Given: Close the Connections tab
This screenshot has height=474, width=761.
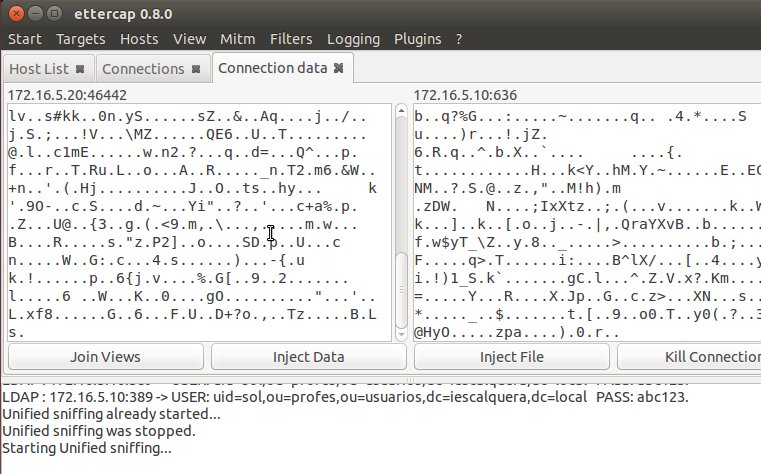Looking at the screenshot, I should 196,69.
